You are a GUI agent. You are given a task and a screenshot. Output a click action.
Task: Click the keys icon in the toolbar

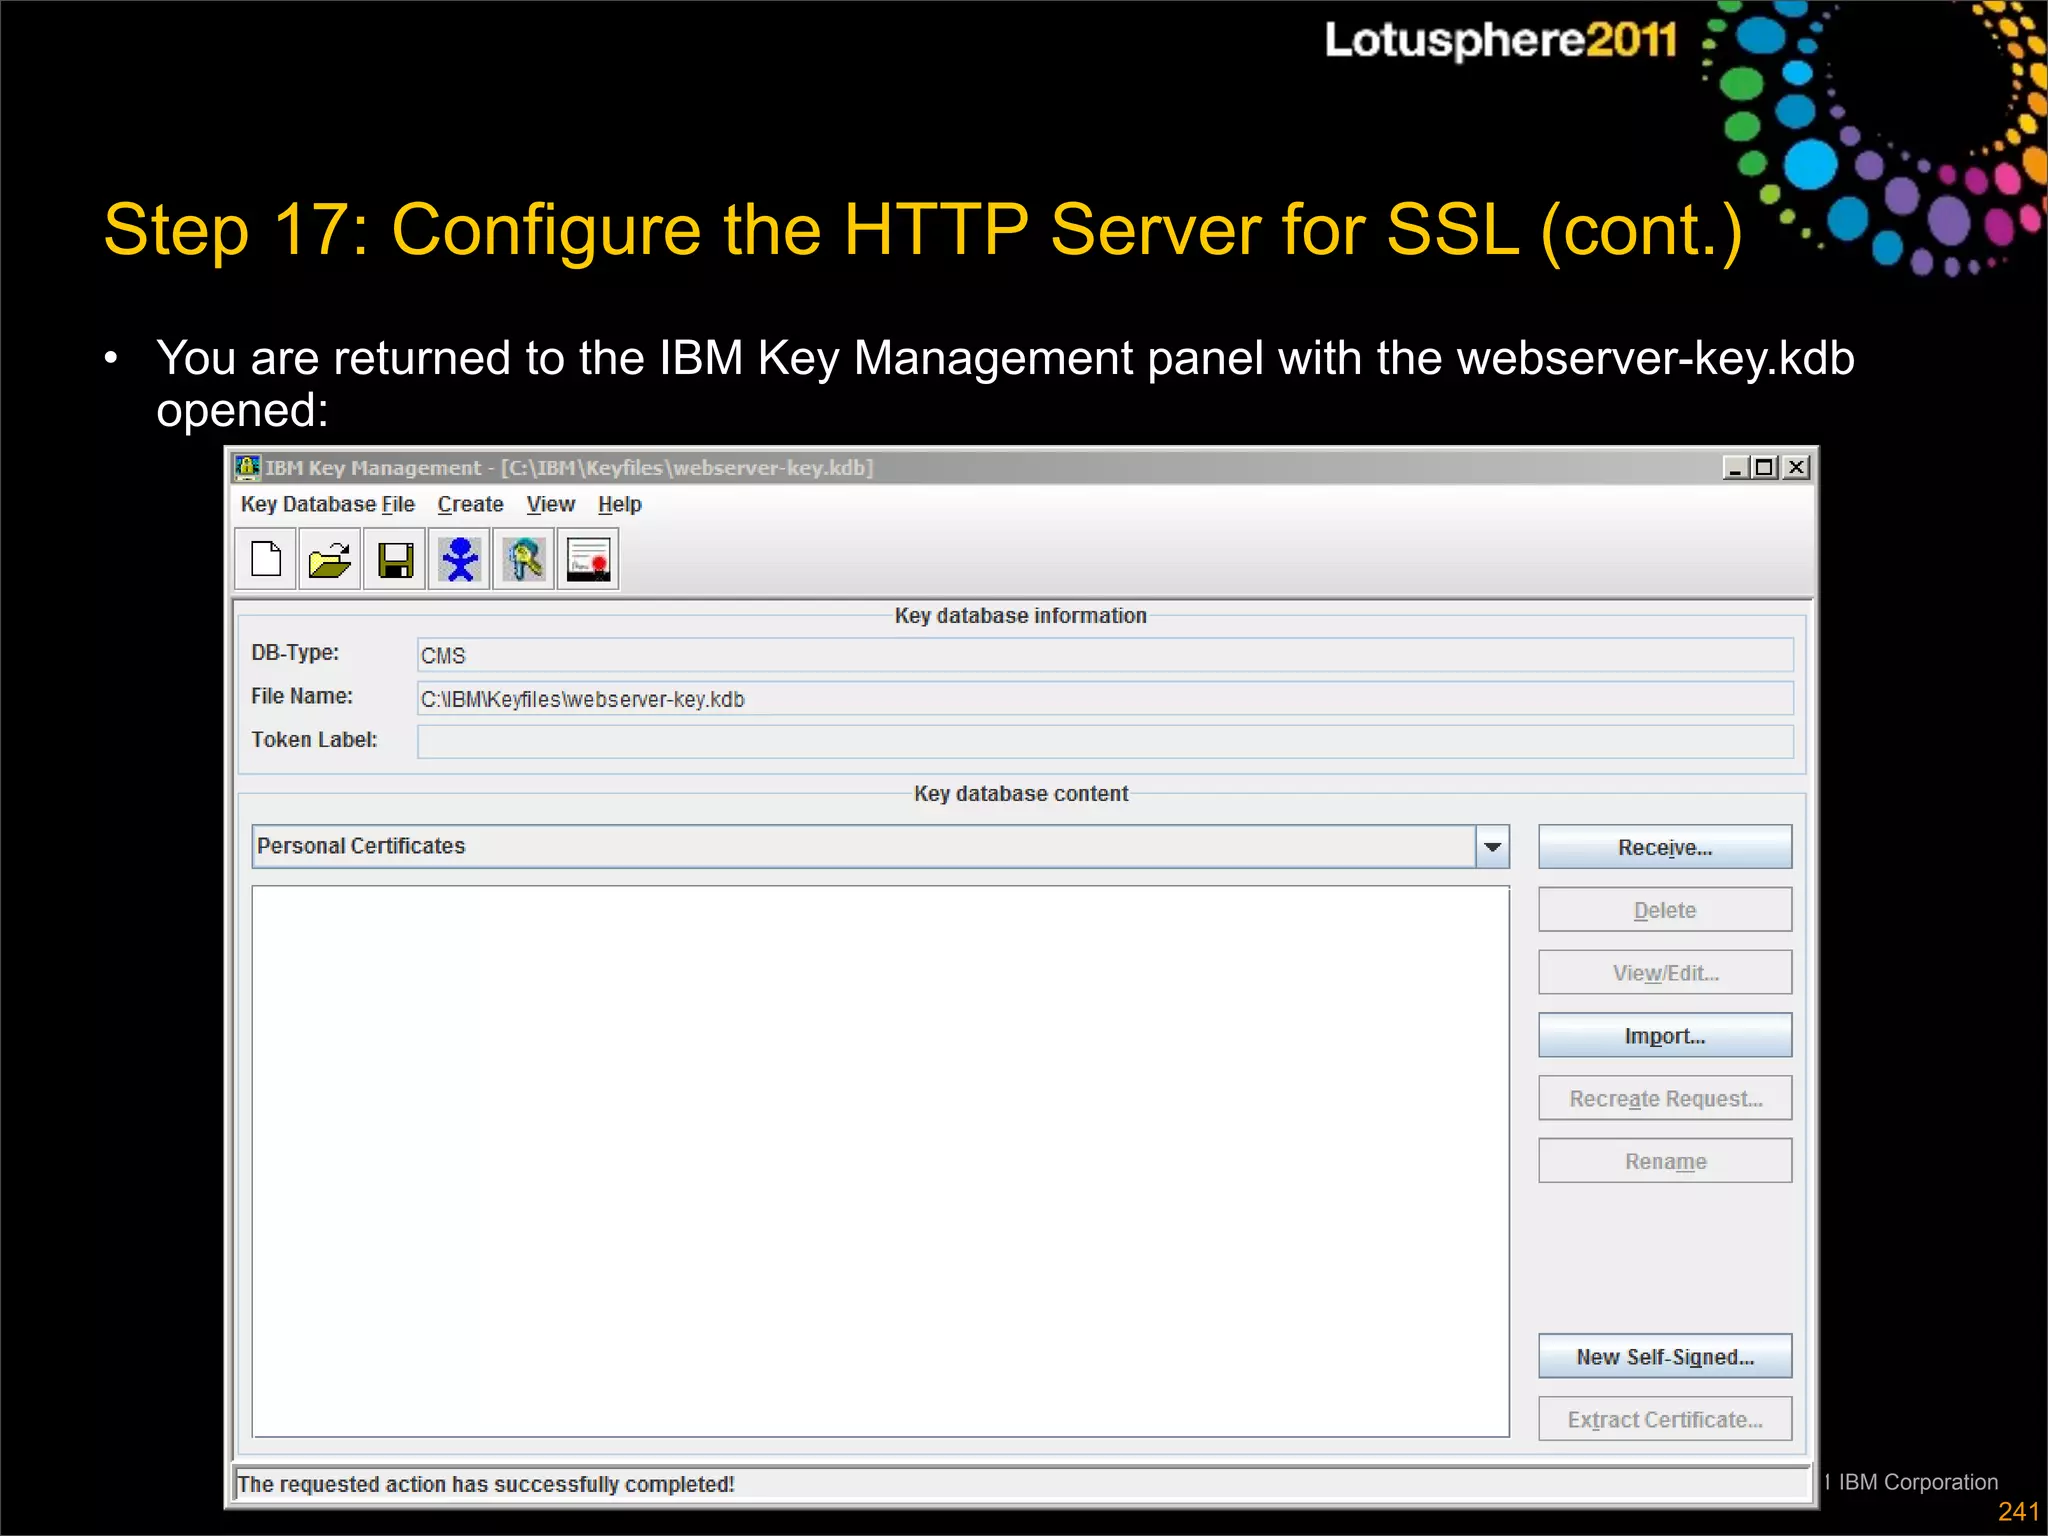(523, 559)
